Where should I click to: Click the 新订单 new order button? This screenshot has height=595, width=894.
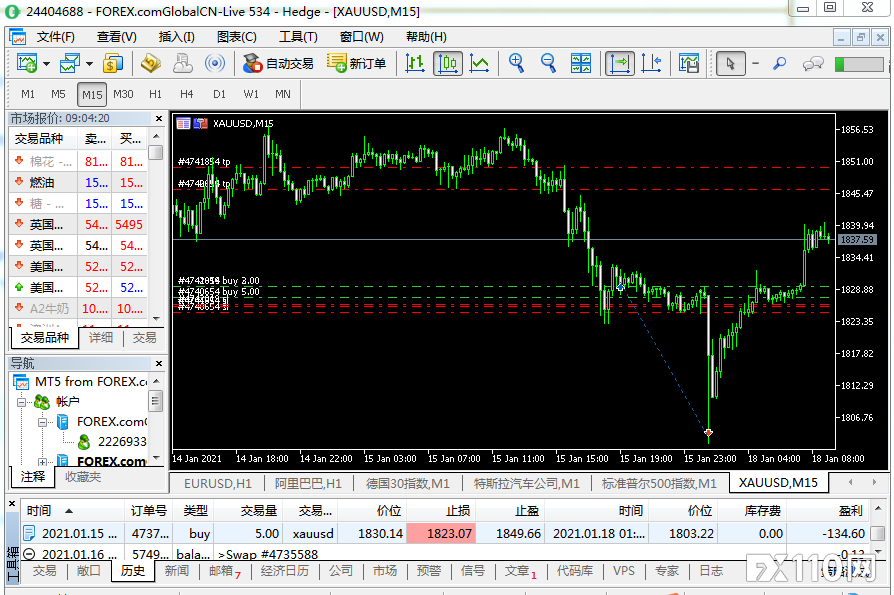coord(357,63)
